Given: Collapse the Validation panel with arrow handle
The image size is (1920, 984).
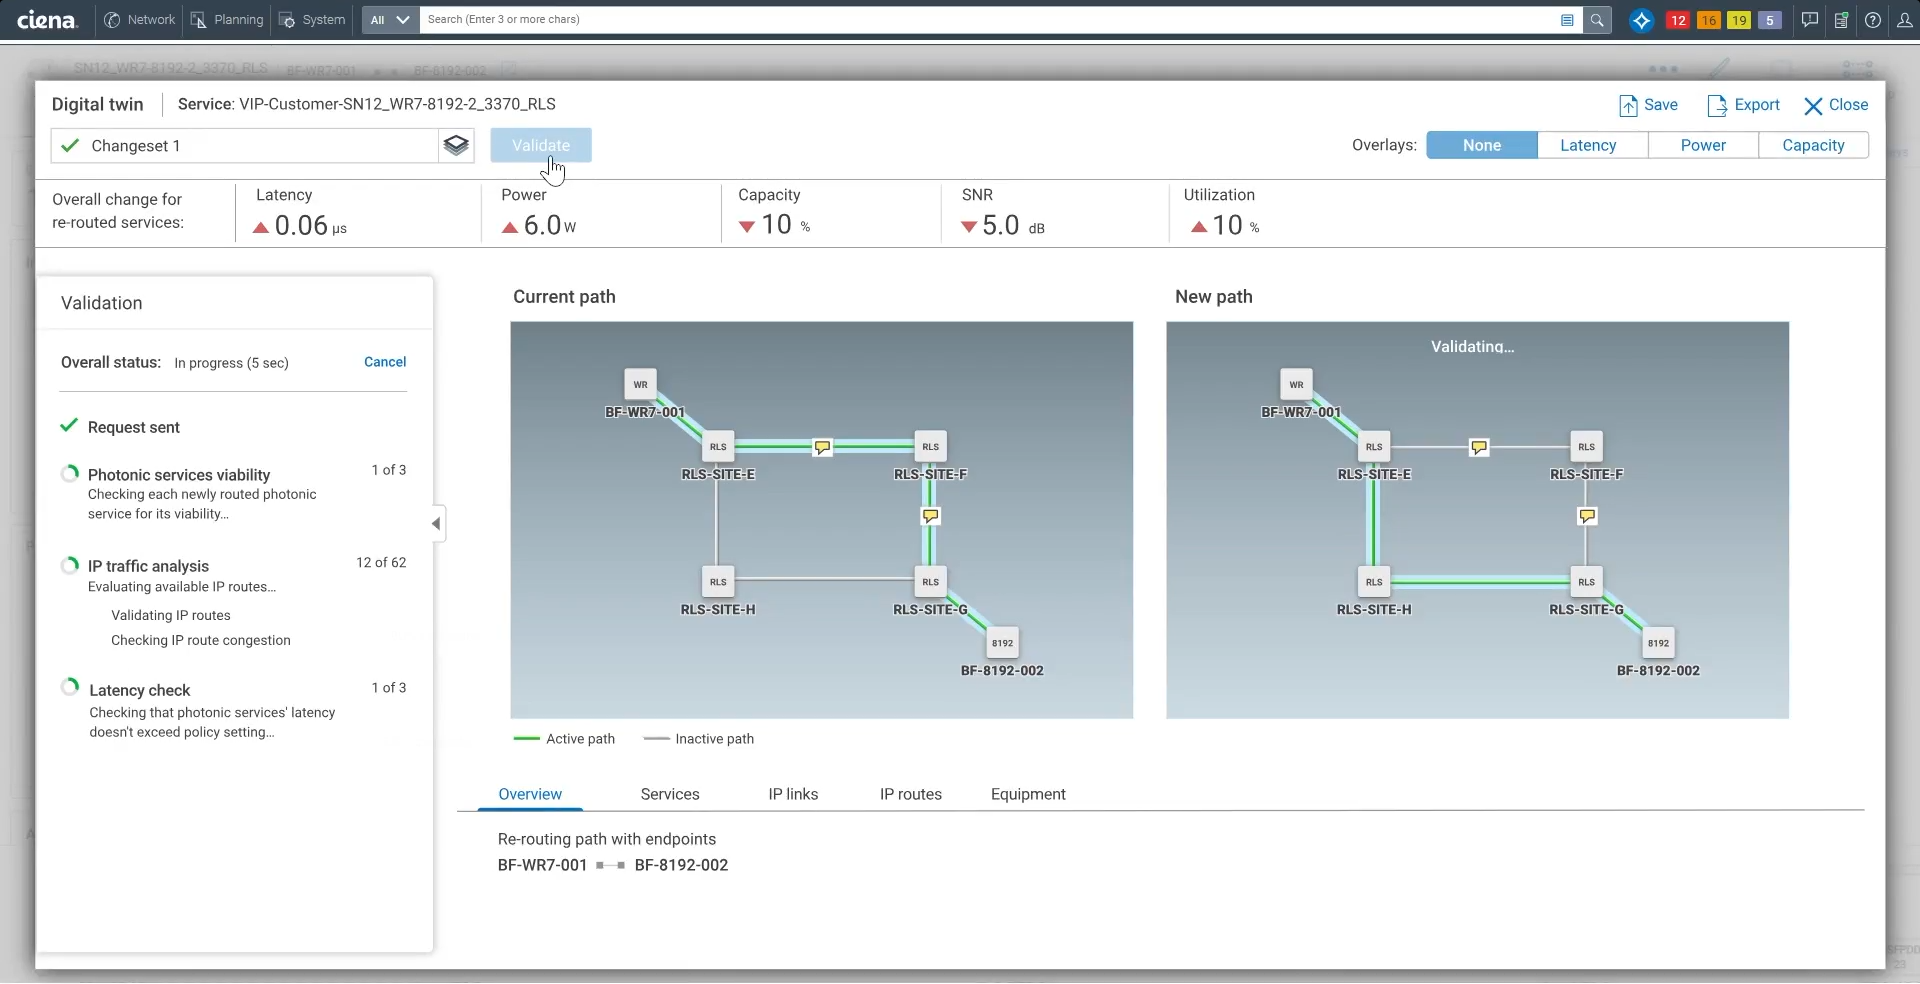Looking at the screenshot, I should (x=436, y=523).
